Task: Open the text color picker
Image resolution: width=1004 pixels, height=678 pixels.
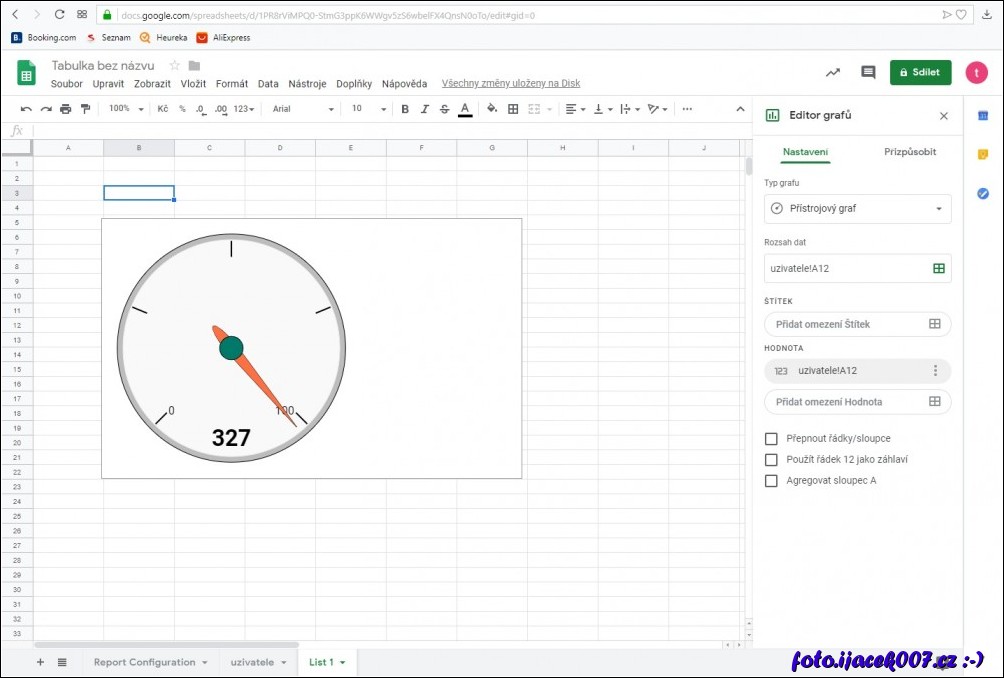Action: tap(464, 109)
